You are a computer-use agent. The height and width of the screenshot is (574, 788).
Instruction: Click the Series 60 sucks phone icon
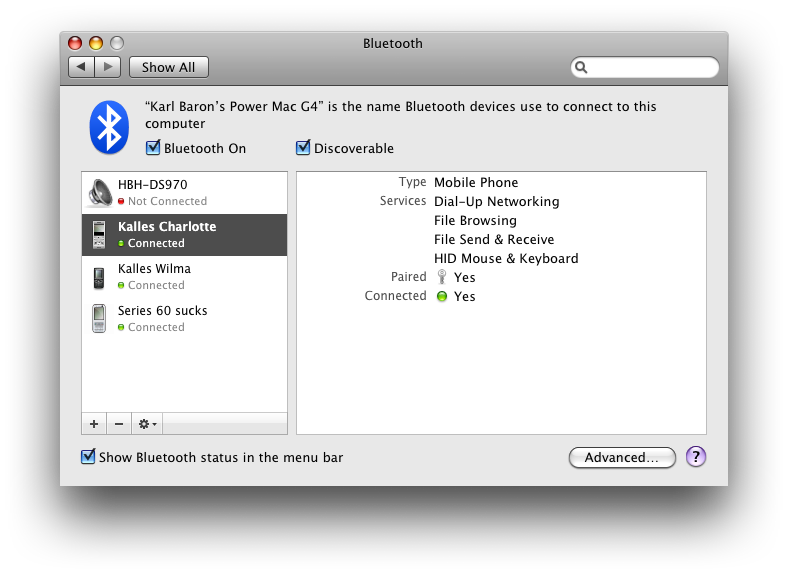click(99, 319)
